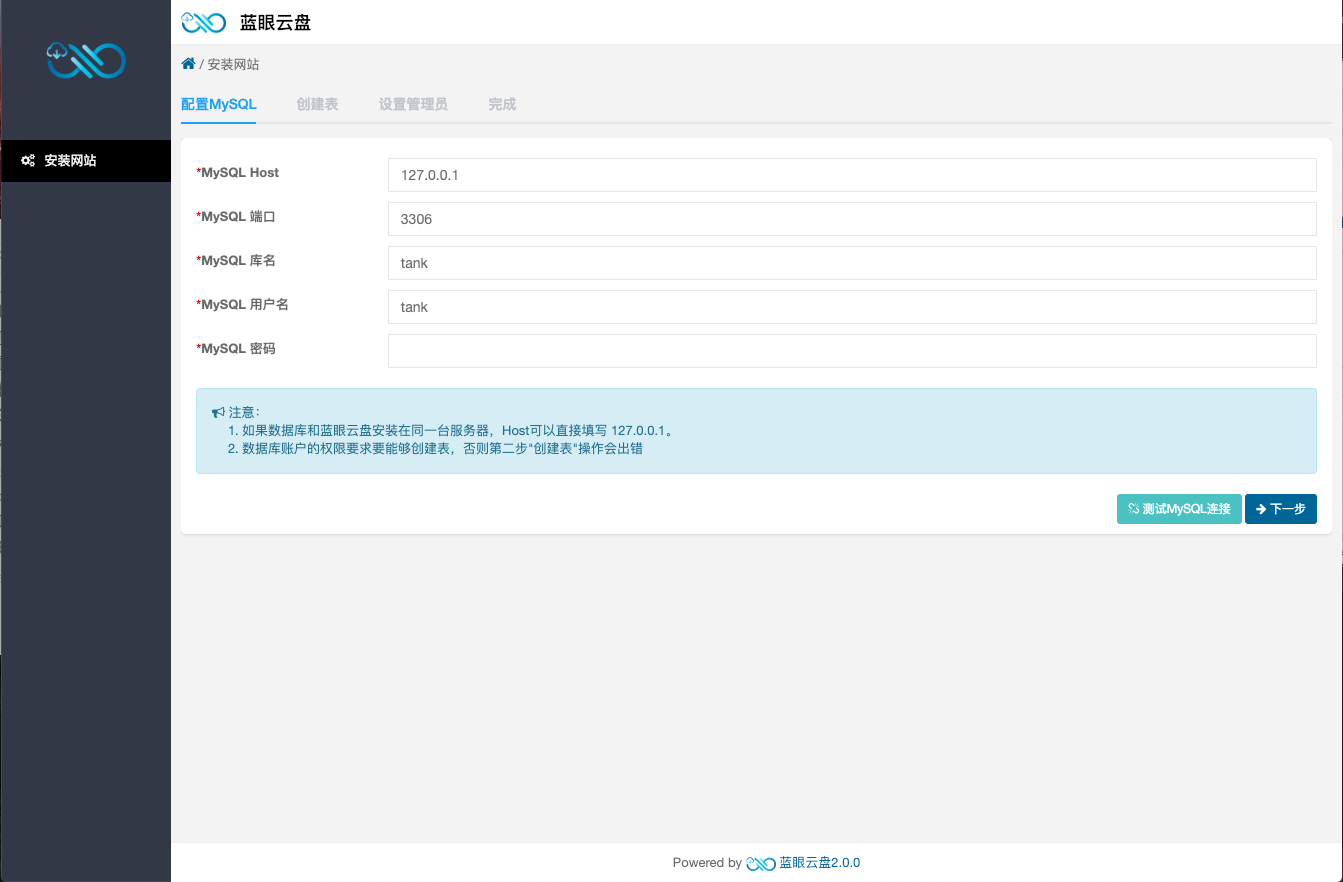Switch to the 配置MySQL tab
Viewport: 1343px width, 882px height.
point(218,104)
